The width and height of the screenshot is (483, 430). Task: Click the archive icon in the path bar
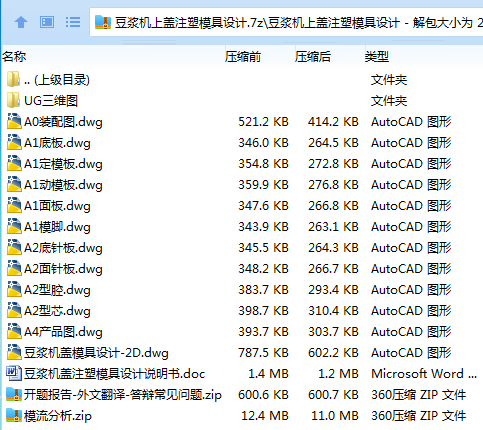pos(103,22)
